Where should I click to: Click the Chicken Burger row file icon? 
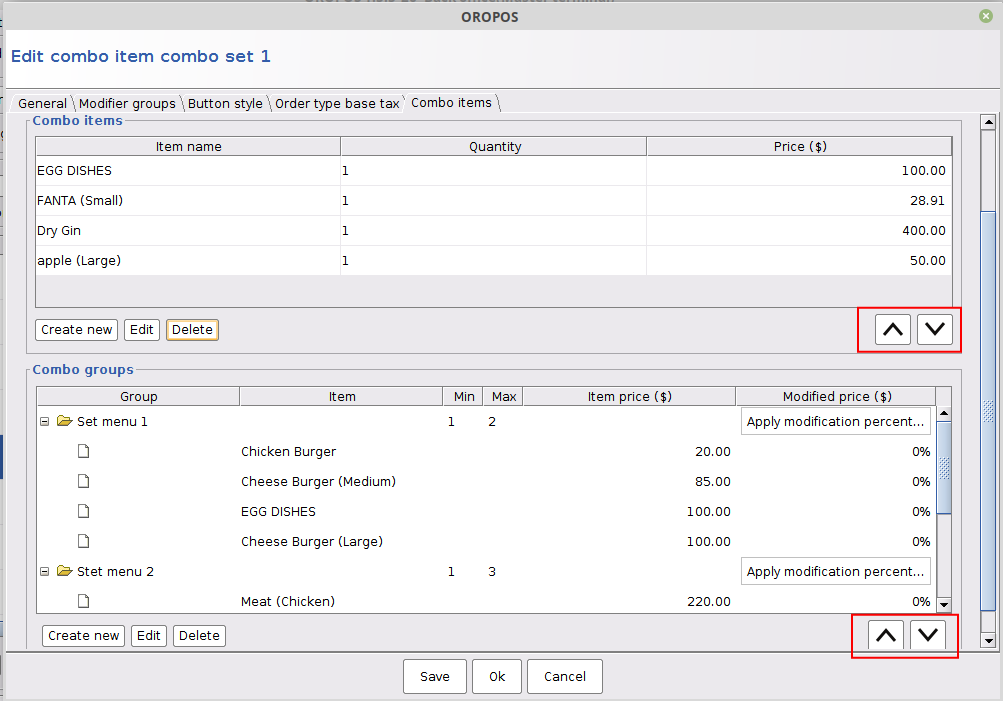pos(83,452)
